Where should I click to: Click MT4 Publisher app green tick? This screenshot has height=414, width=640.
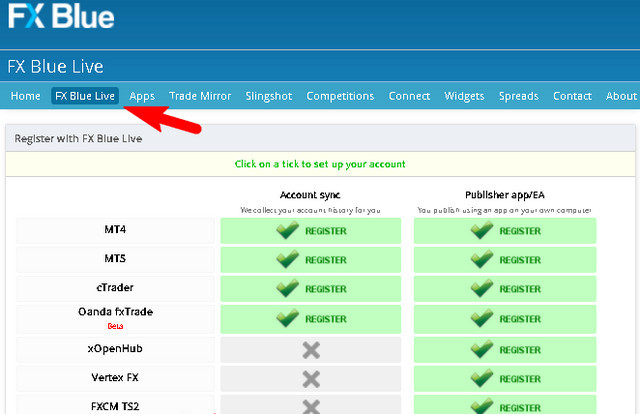pos(482,230)
